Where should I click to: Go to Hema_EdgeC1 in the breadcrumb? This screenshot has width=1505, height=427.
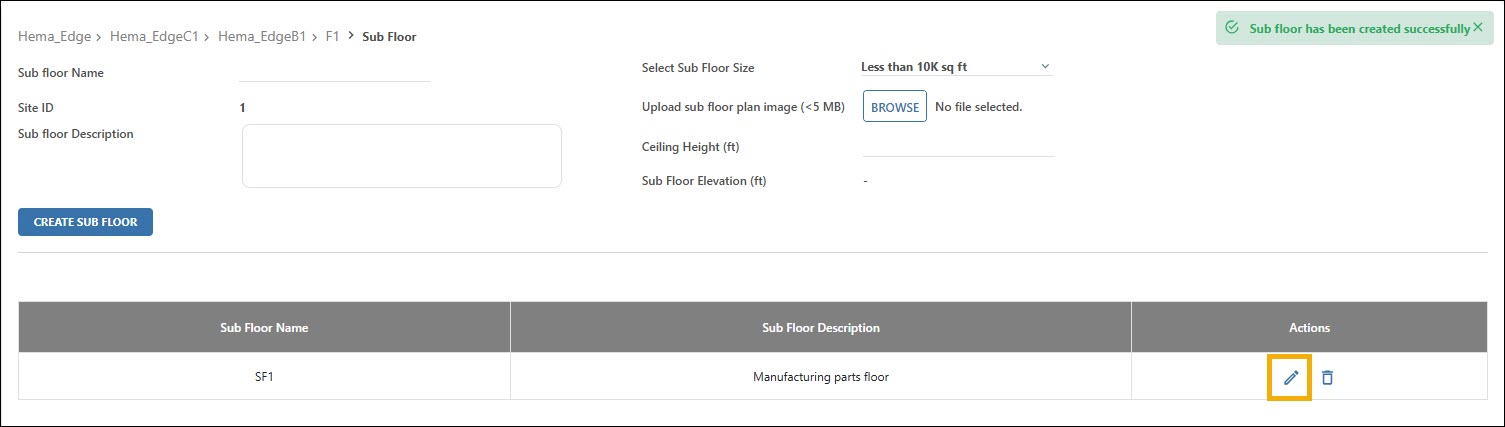tap(154, 37)
